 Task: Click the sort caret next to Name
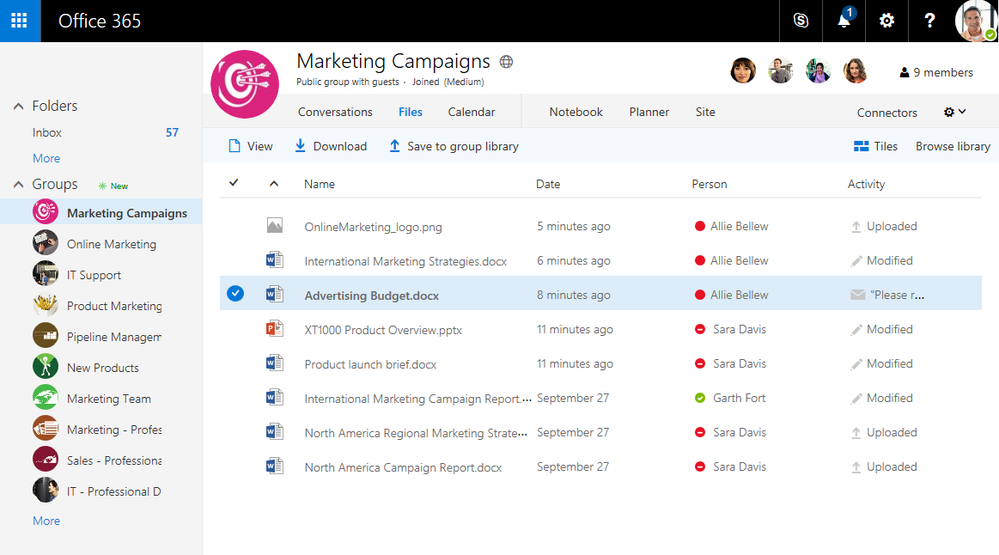click(274, 184)
